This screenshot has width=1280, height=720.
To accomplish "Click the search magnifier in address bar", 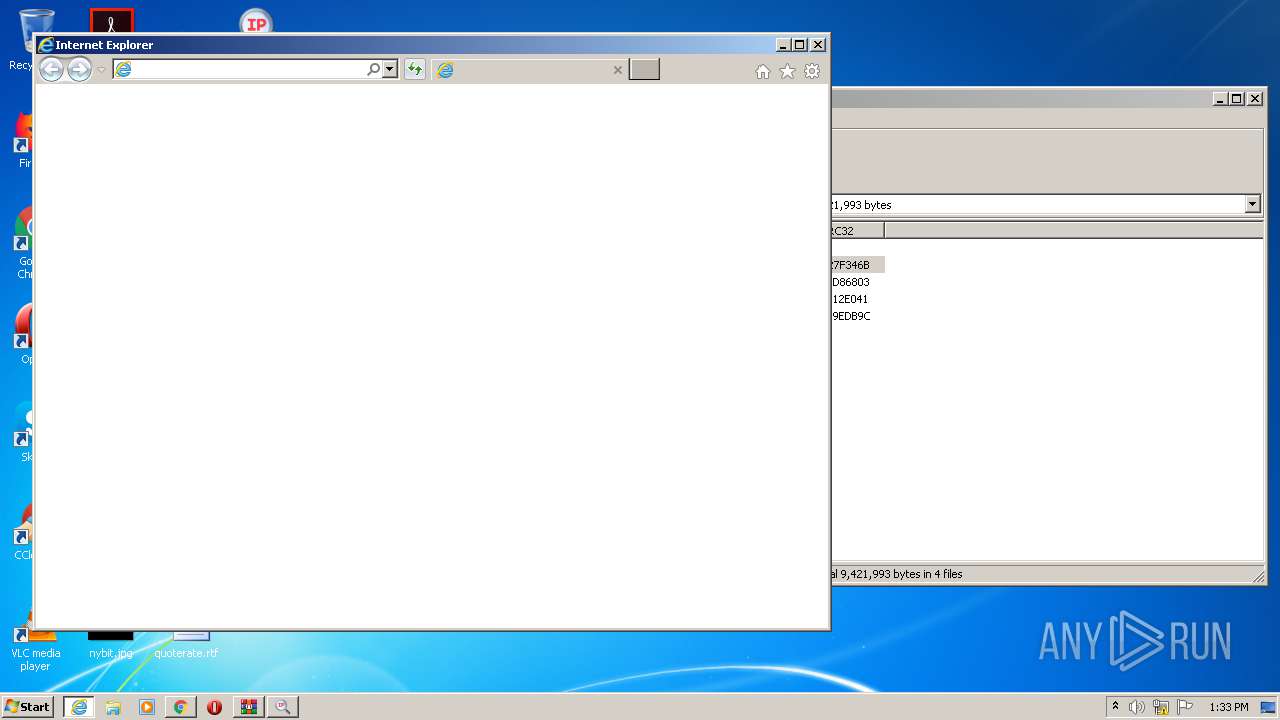I will [374, 69].
